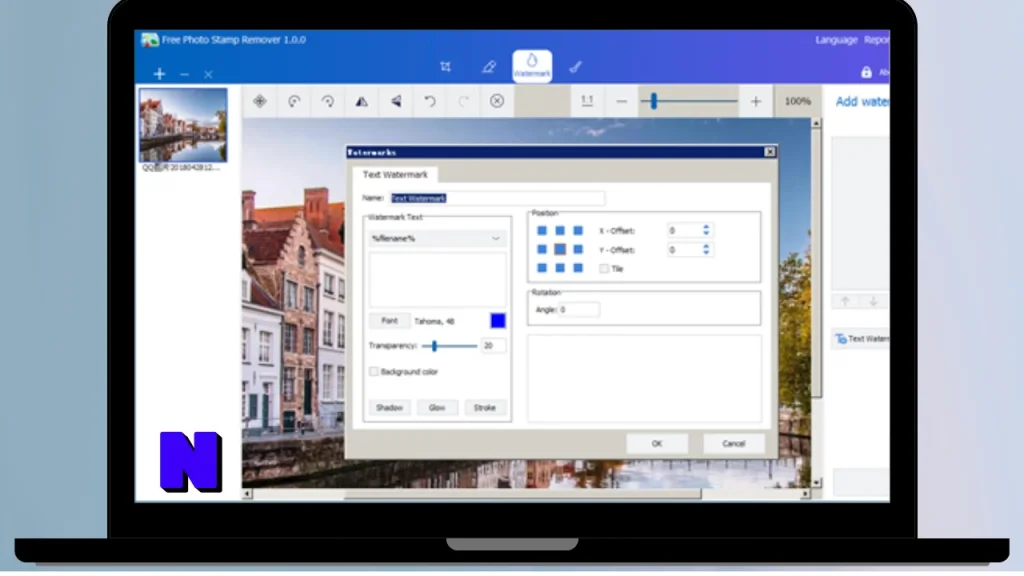Select the eraser pen tool icon
Screen dimensions: 1024x576
[x=488, y=67]
